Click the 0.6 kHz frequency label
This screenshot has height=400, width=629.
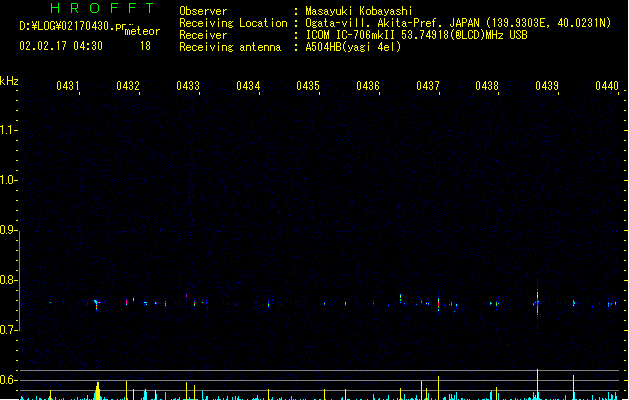tap(8, 380)
